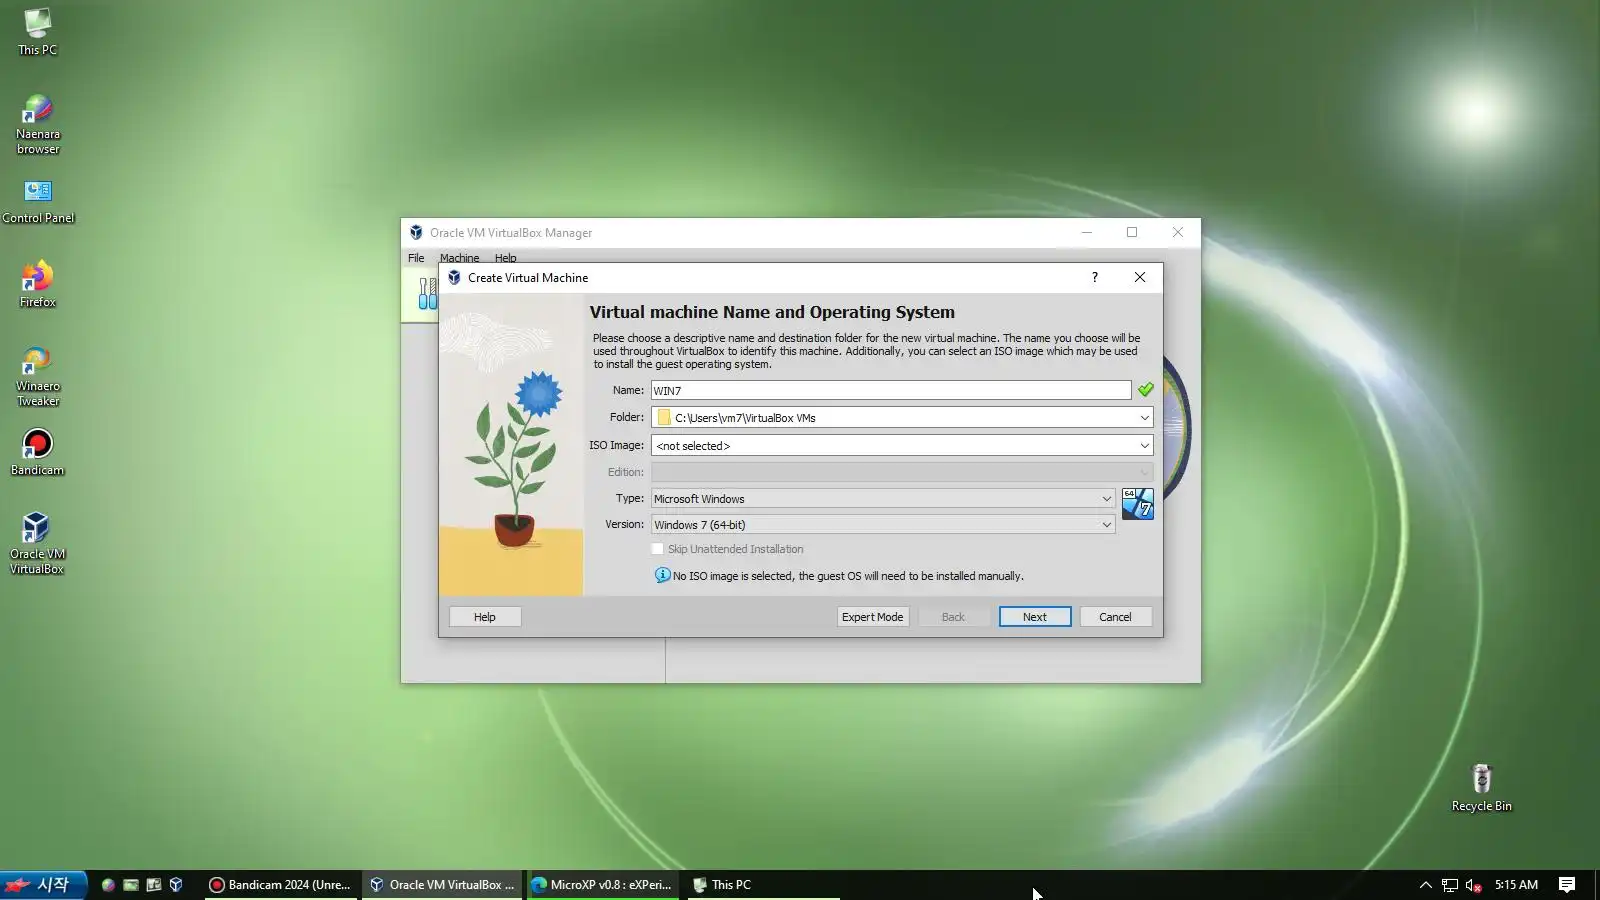Click the Windows 7 64-bit OS type icon
Image resolution: width=1600 pixels, height=900 pixels.
pyautogui.click(x=1137, y=504)
